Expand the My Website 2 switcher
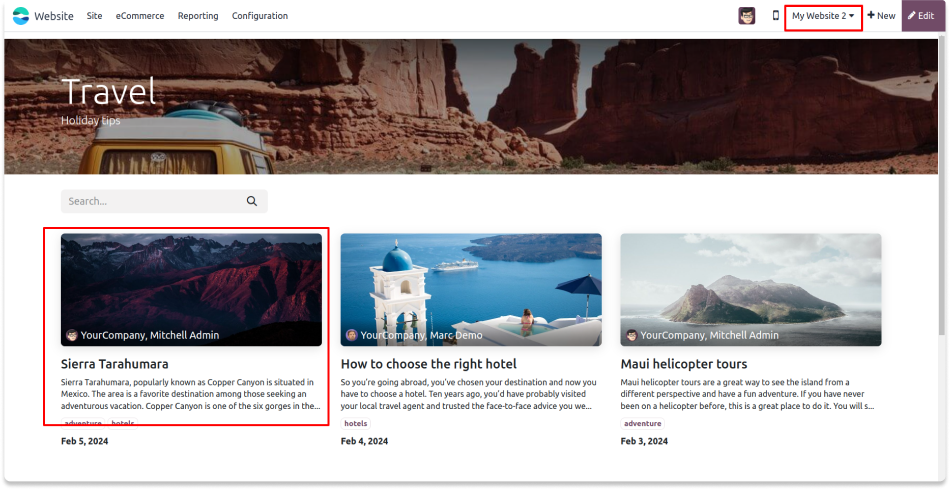This screenshot has width=950, height=490. pos(823,16)
